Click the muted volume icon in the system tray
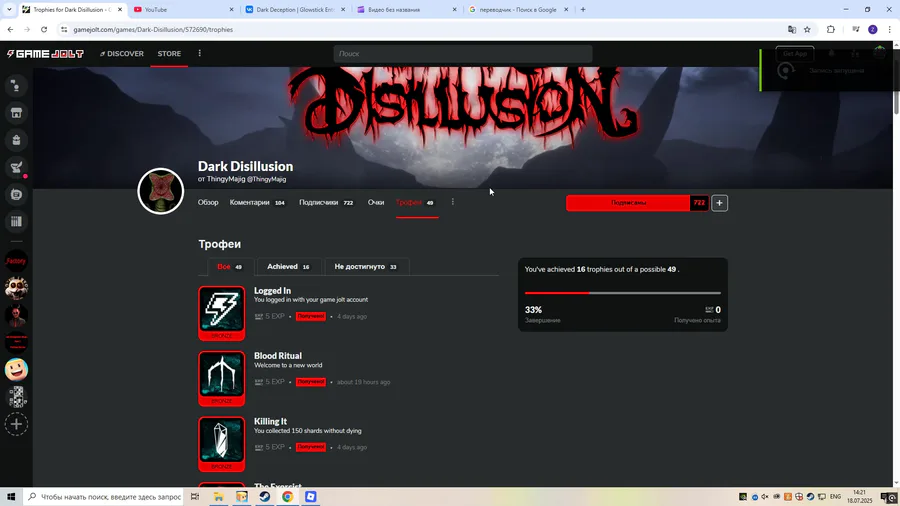Screen dimensions: 900x506 [765, 497]
